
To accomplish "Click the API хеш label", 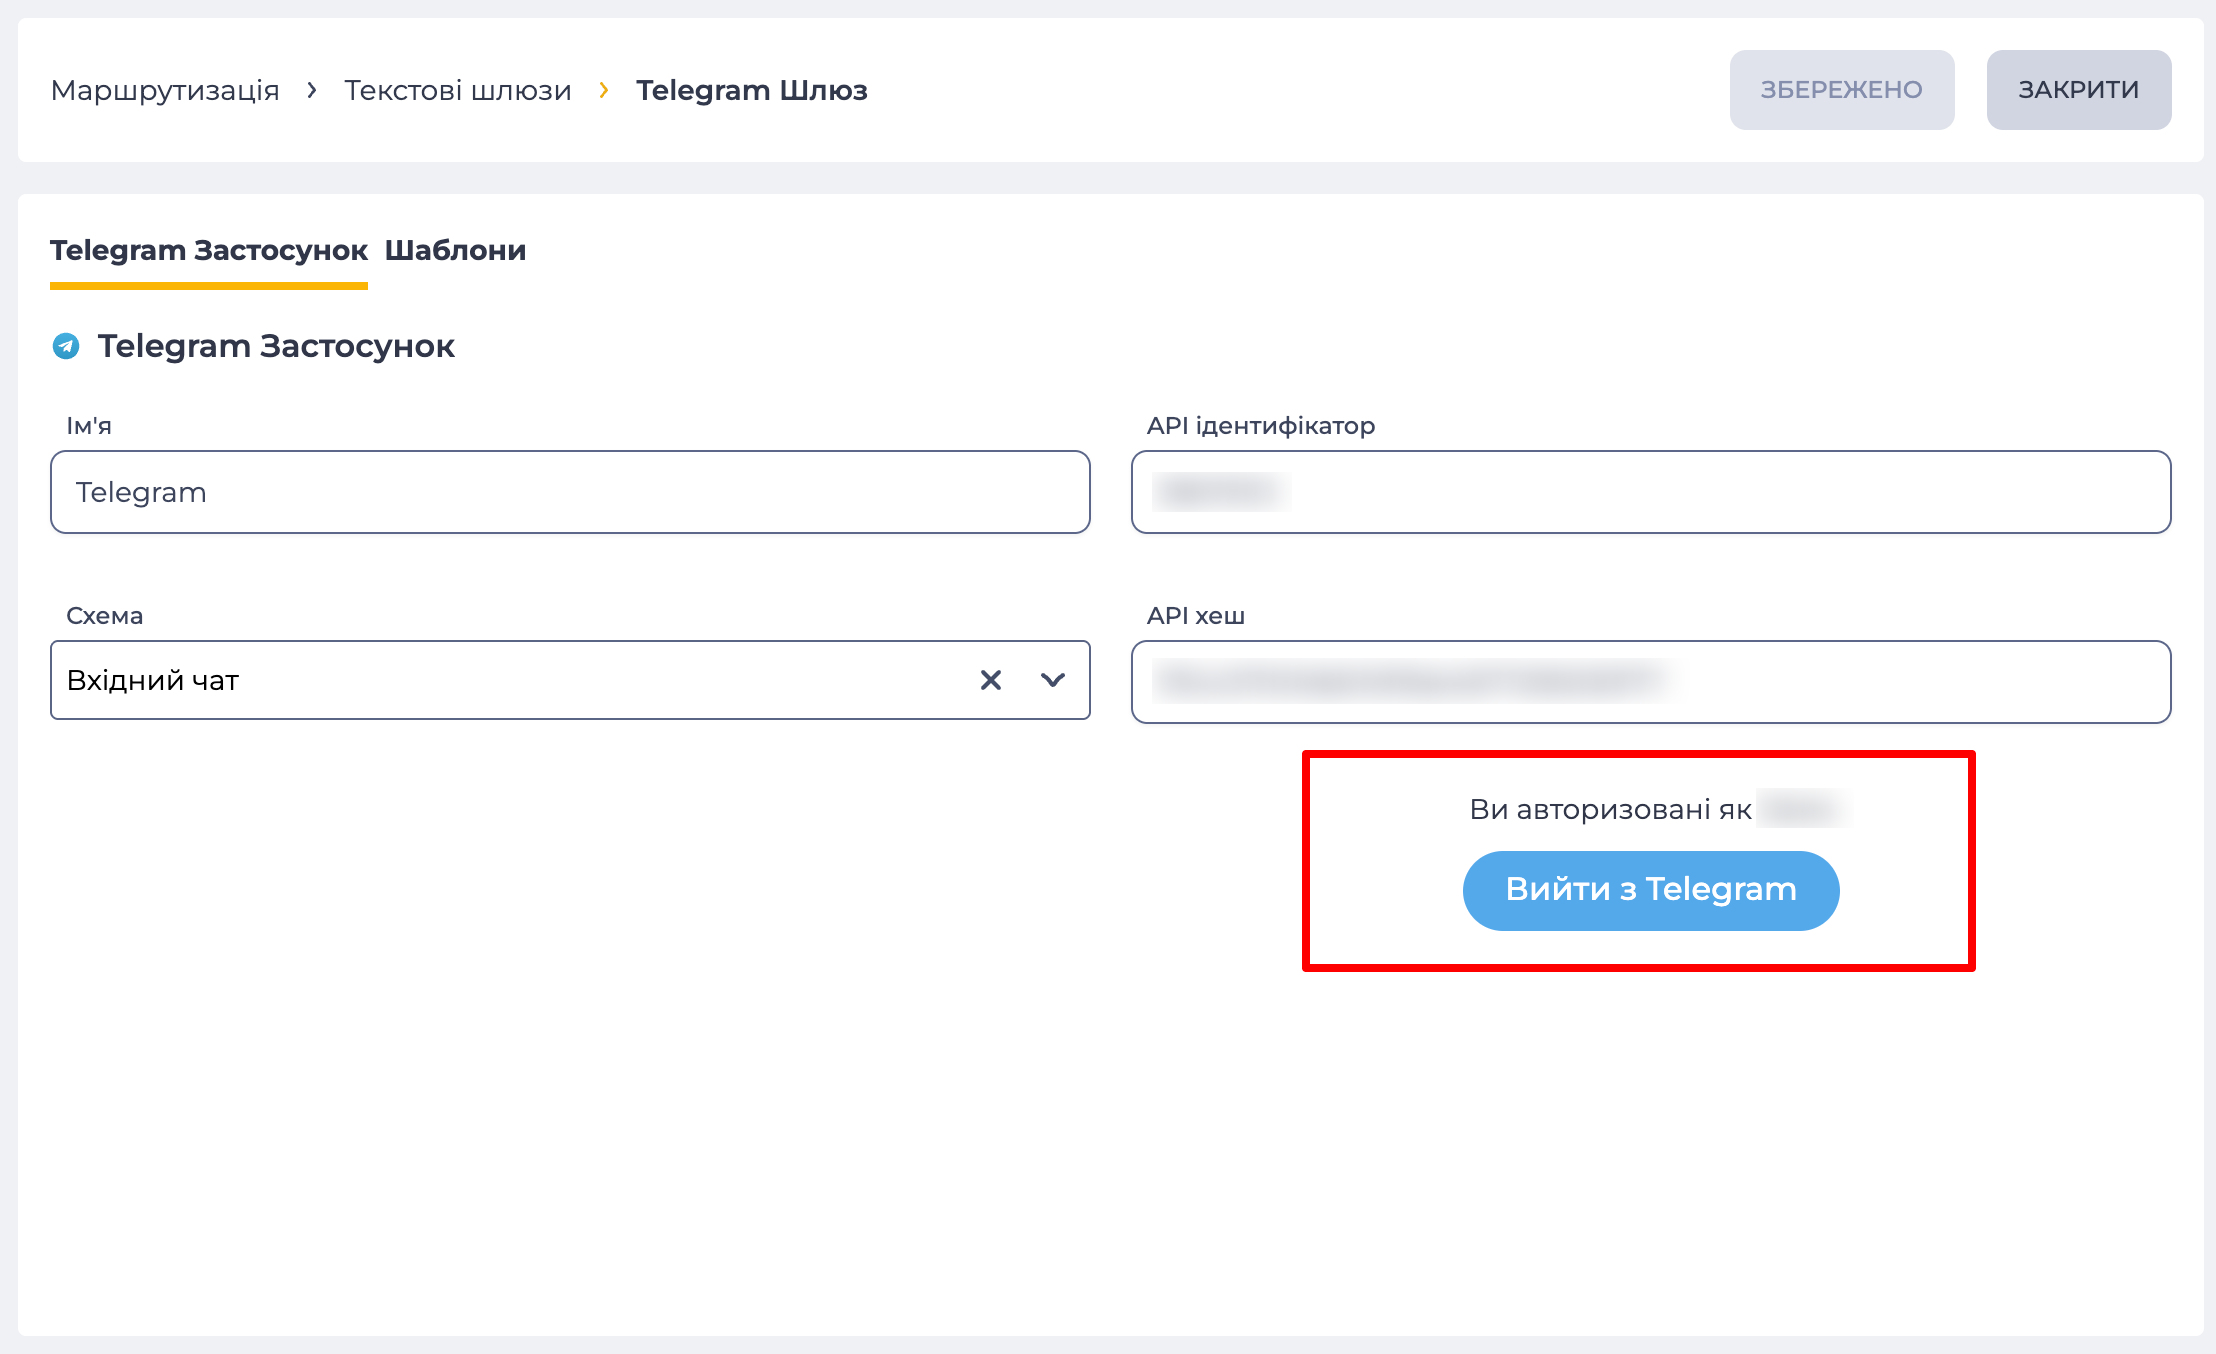I will click(1196, 616).
